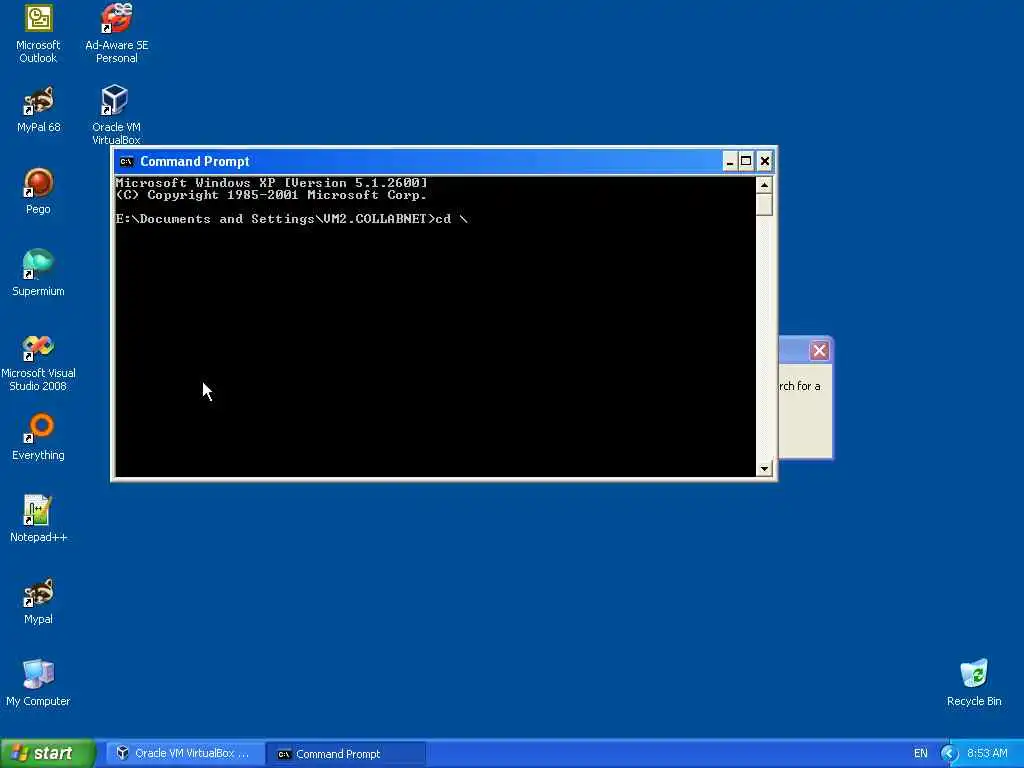Switch to Oracle VM VirtualBox taskbar button
This screenshot has height=768, width=1024.
184,753
